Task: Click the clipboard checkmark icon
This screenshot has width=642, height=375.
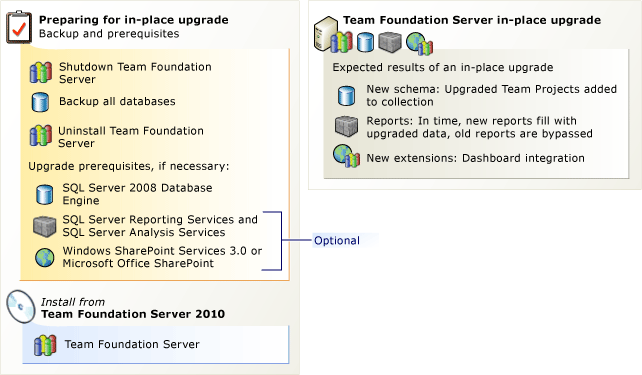Action: pos(19,27)
